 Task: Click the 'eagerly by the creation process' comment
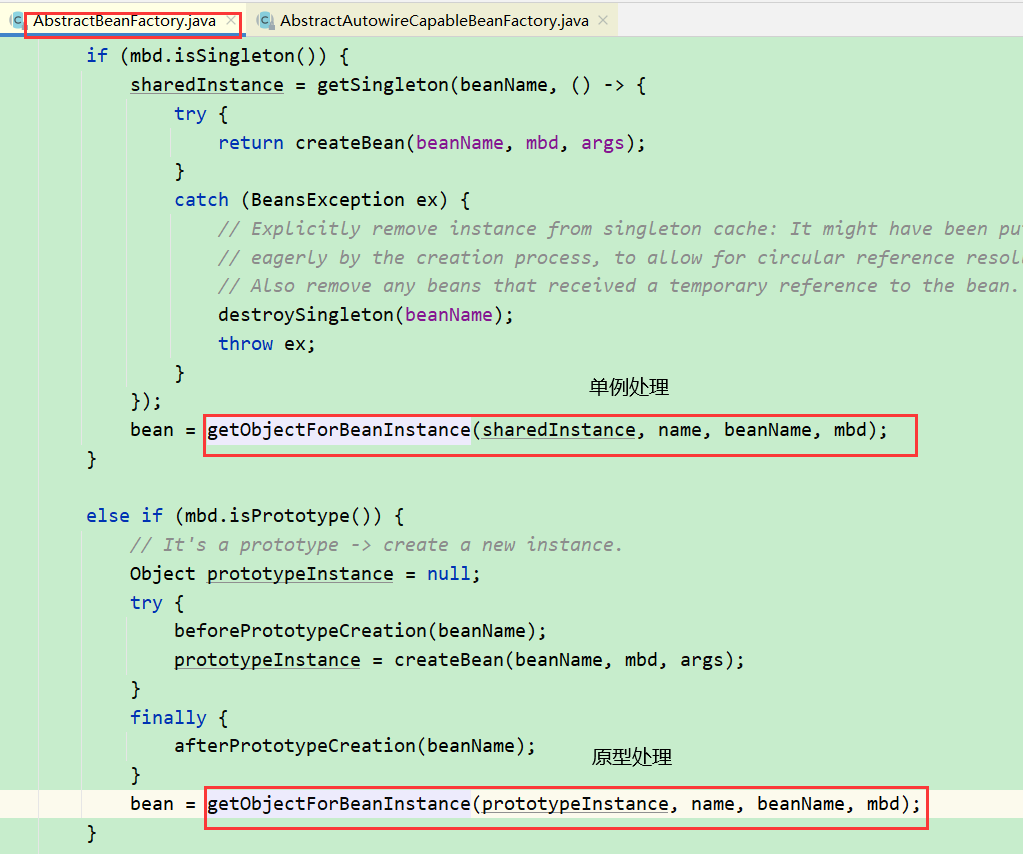coord(620,258)
